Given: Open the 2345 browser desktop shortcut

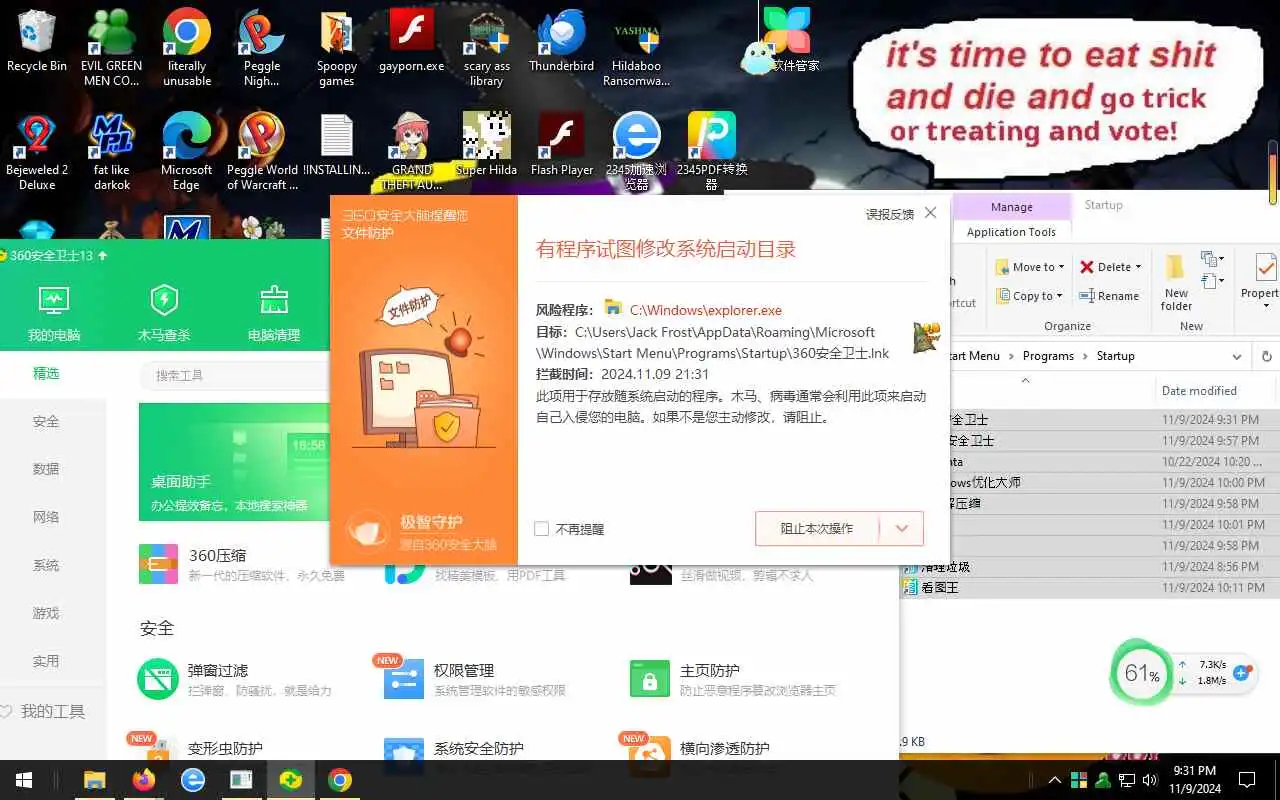Looking at the screenshot, I should tap(637, 151).
